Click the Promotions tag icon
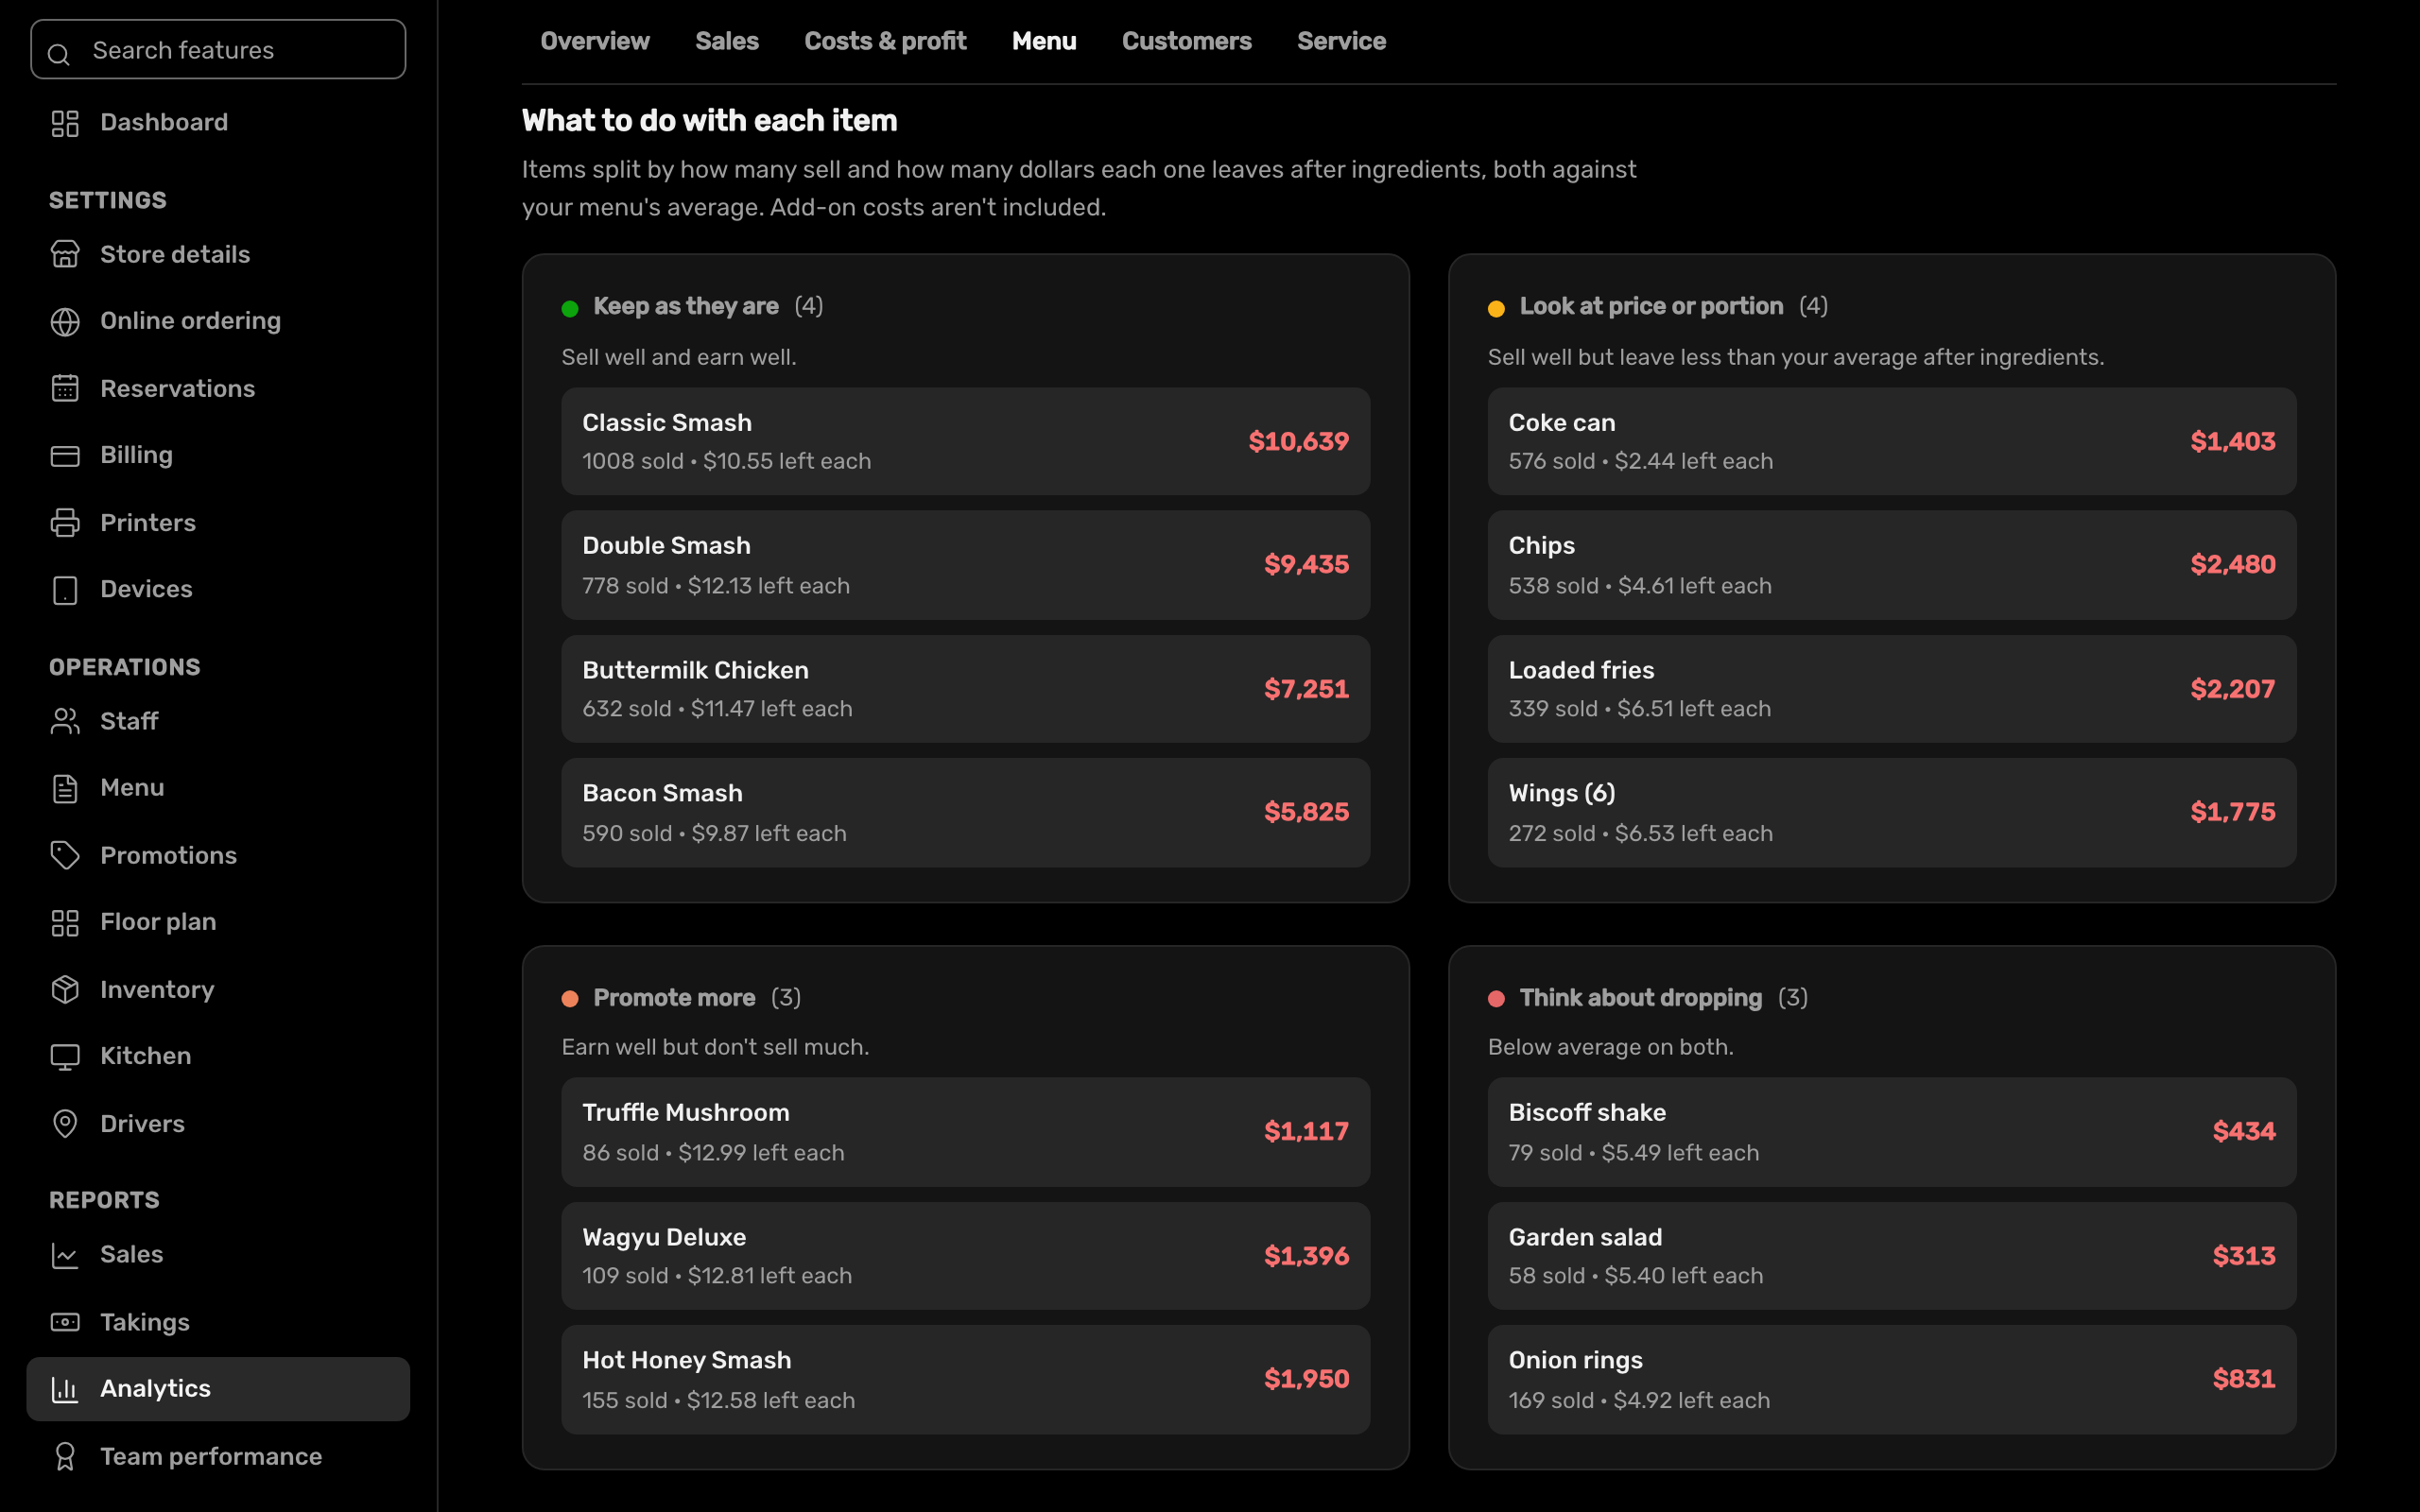Viewport: 2420px width, 1512px height. (65, 856)
